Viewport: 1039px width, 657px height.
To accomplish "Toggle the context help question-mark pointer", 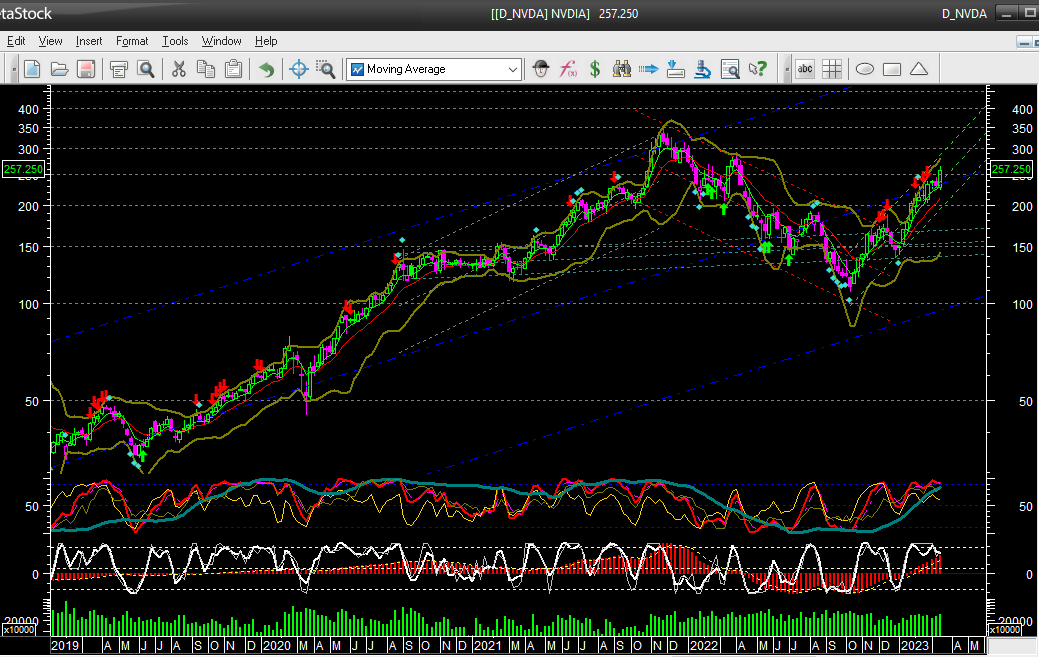I will [758, 69].
